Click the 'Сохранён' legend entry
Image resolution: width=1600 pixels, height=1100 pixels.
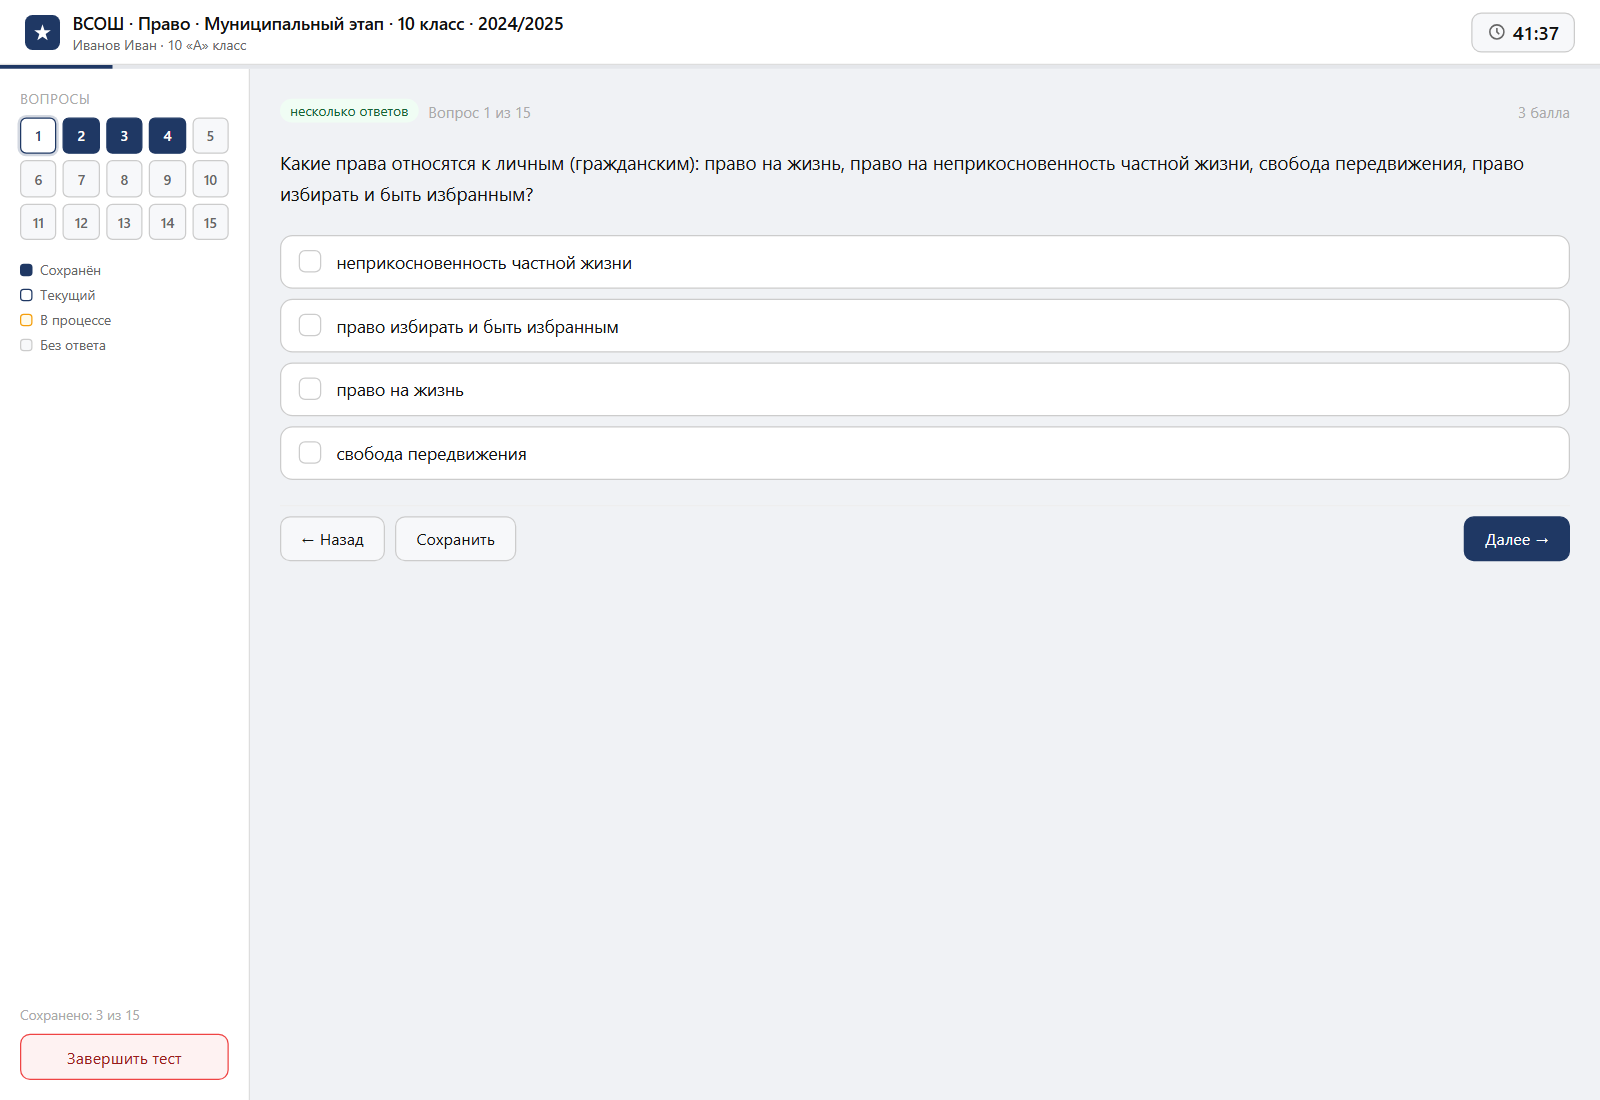[x=60, y=270]
